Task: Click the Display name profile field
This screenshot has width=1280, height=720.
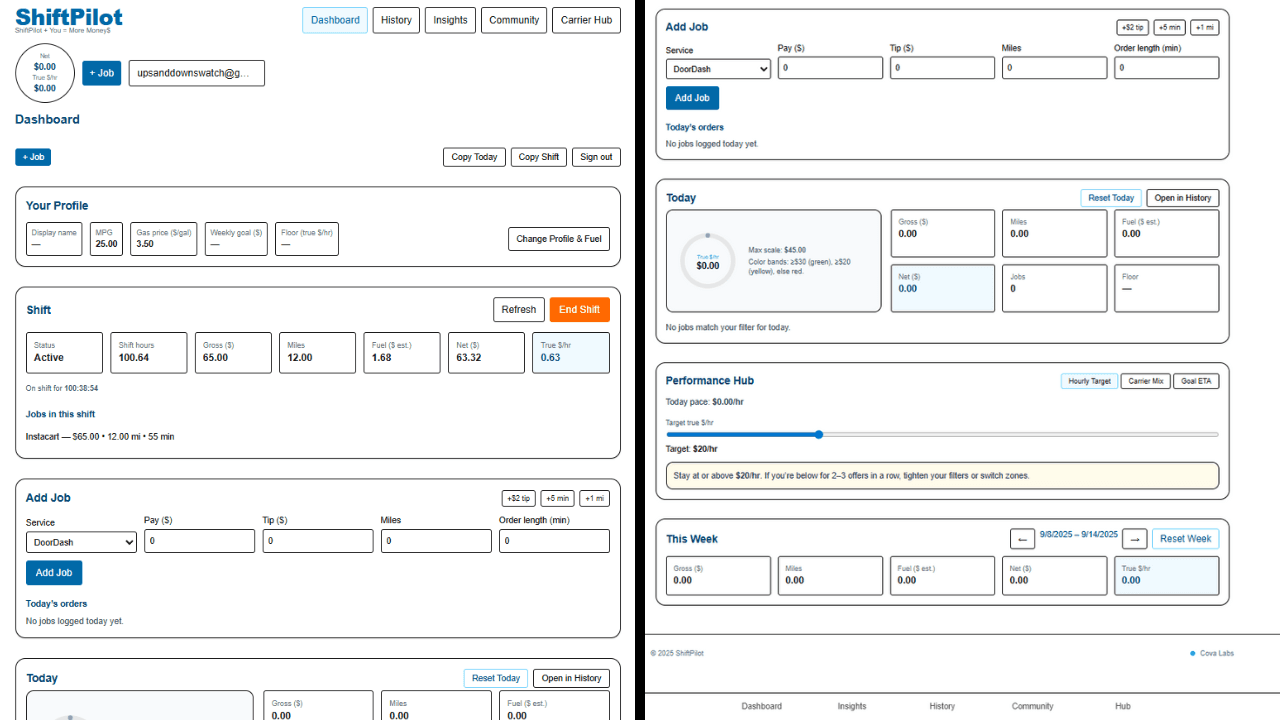Action: point(54,239)
